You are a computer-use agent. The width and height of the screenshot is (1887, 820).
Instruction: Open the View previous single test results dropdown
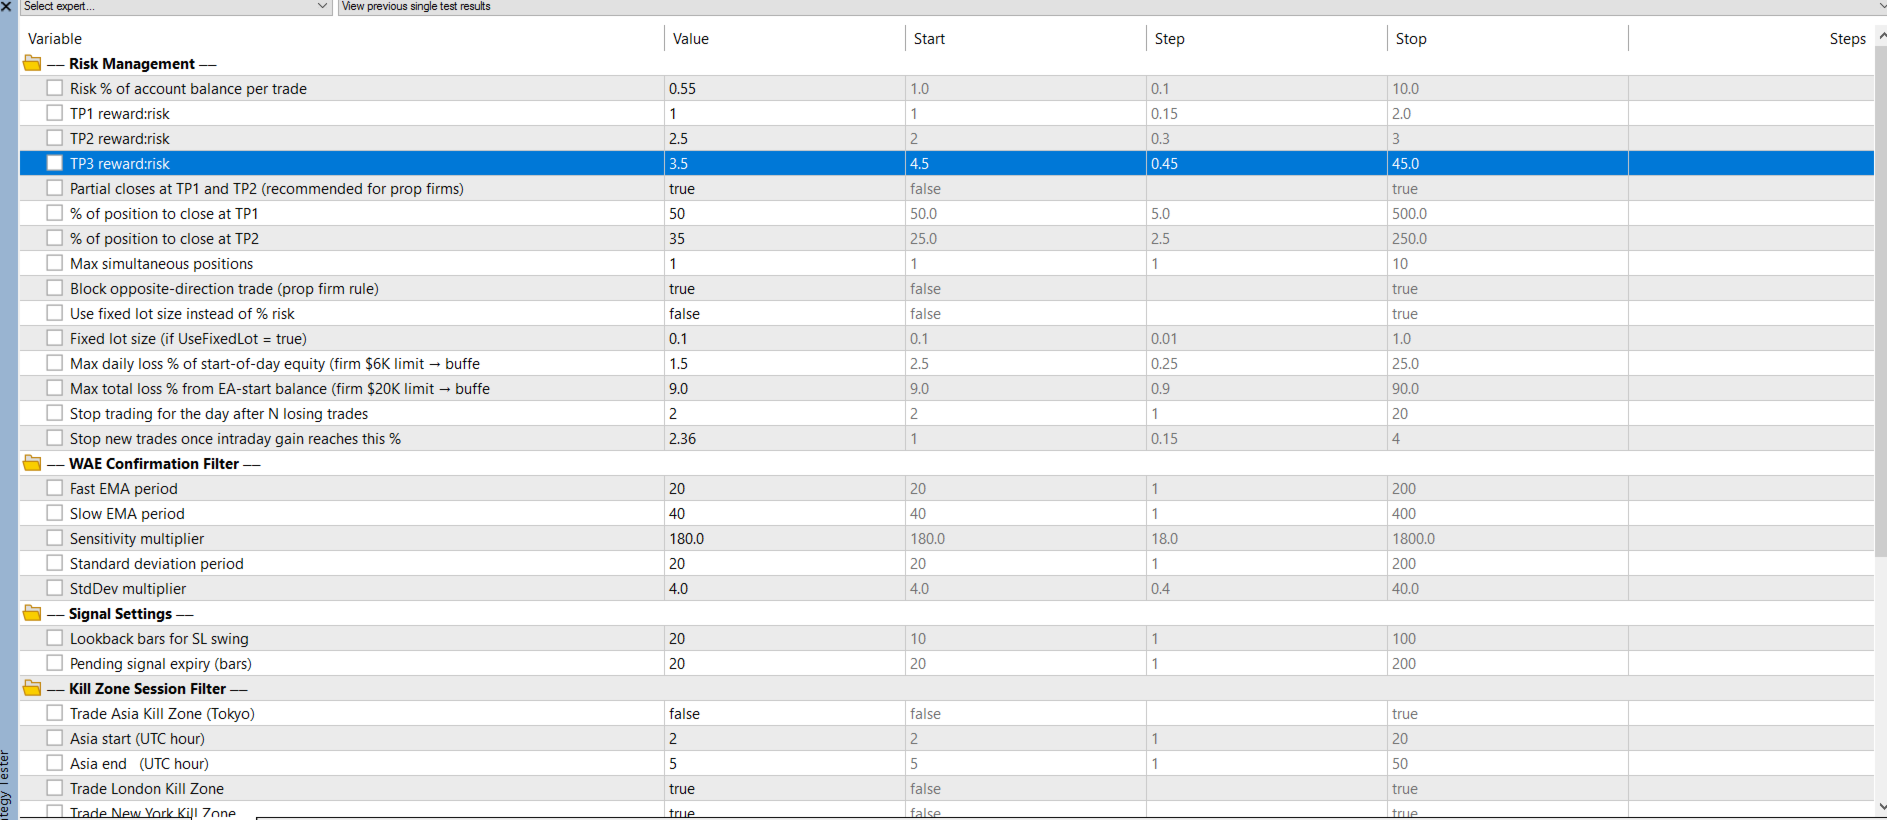1110,6
